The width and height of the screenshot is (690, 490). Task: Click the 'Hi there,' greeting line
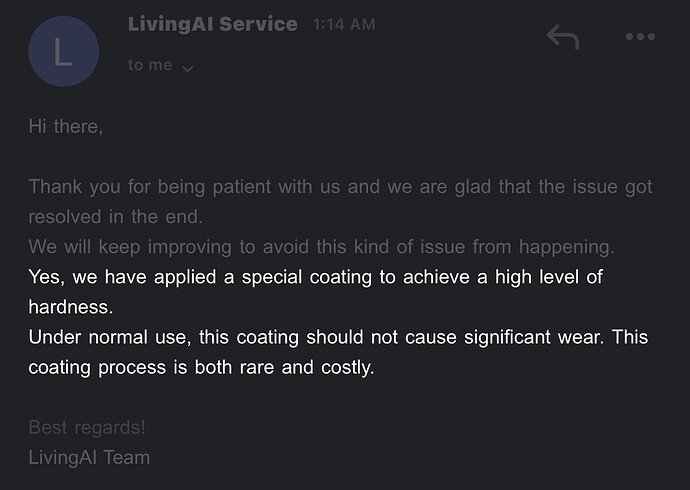click(66, 127)
